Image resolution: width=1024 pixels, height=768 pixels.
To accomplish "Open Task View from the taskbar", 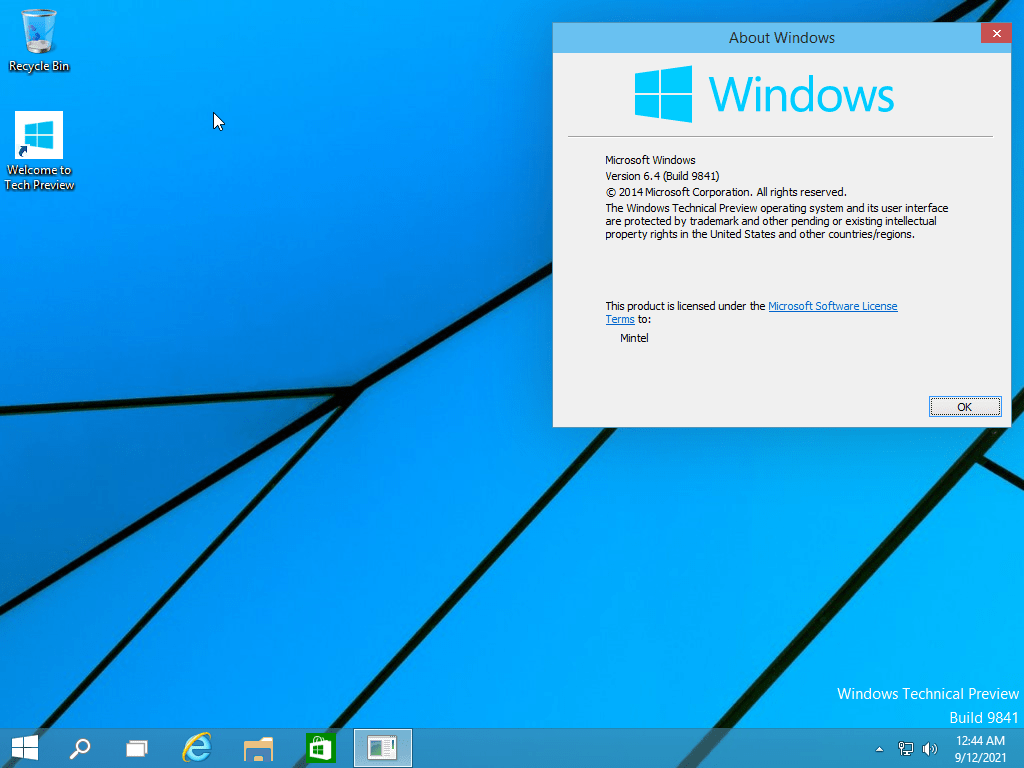I will (137, 747).
